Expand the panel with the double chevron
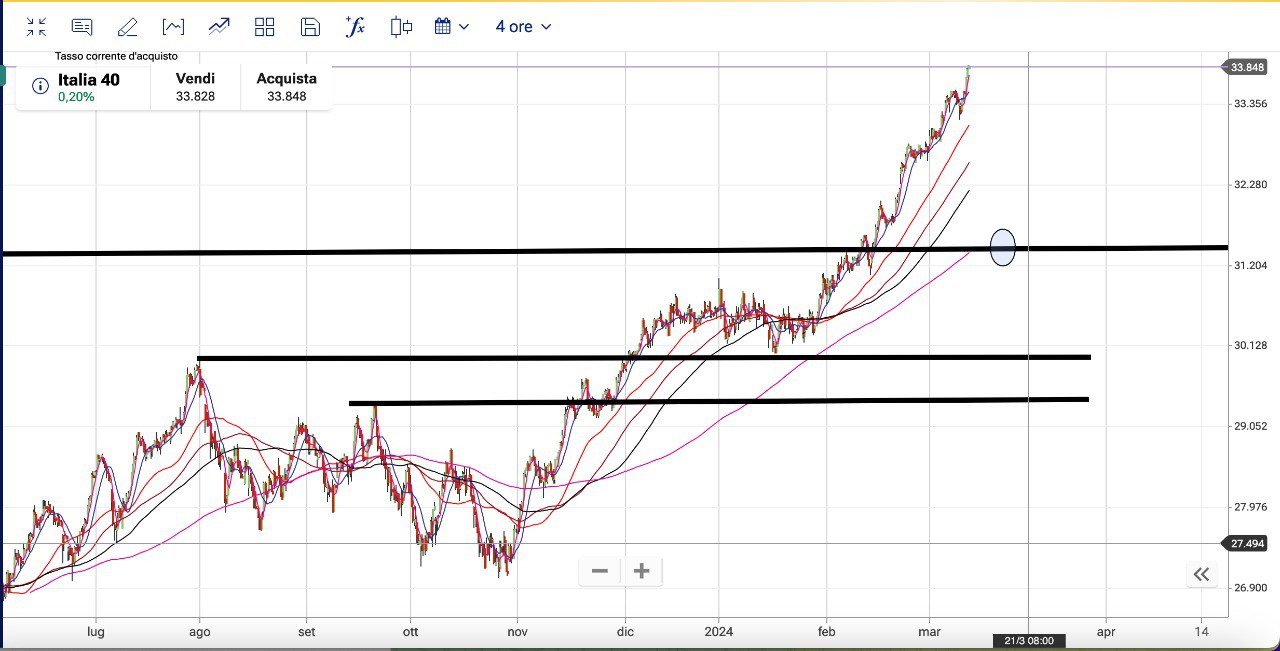The height and width of the screenshot is (651, 1280). point(1201,574)
